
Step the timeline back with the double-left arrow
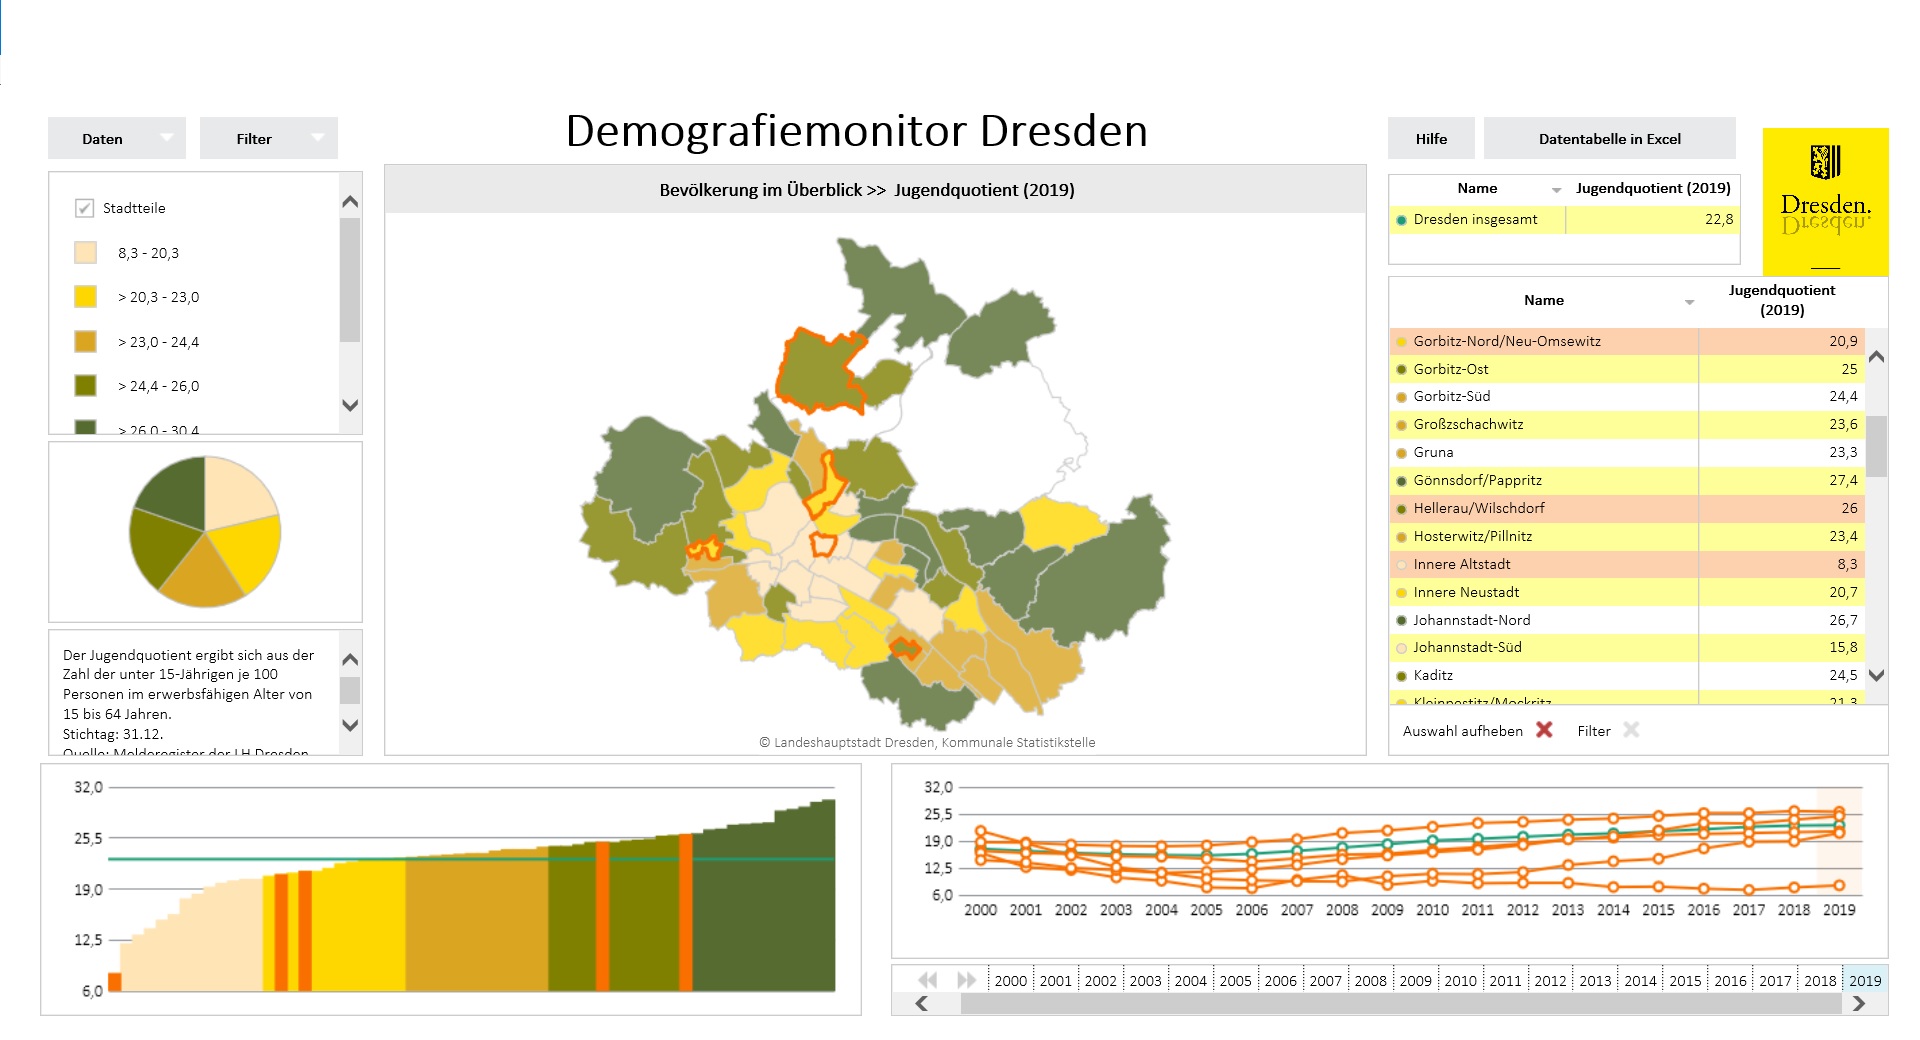(927, 980)
